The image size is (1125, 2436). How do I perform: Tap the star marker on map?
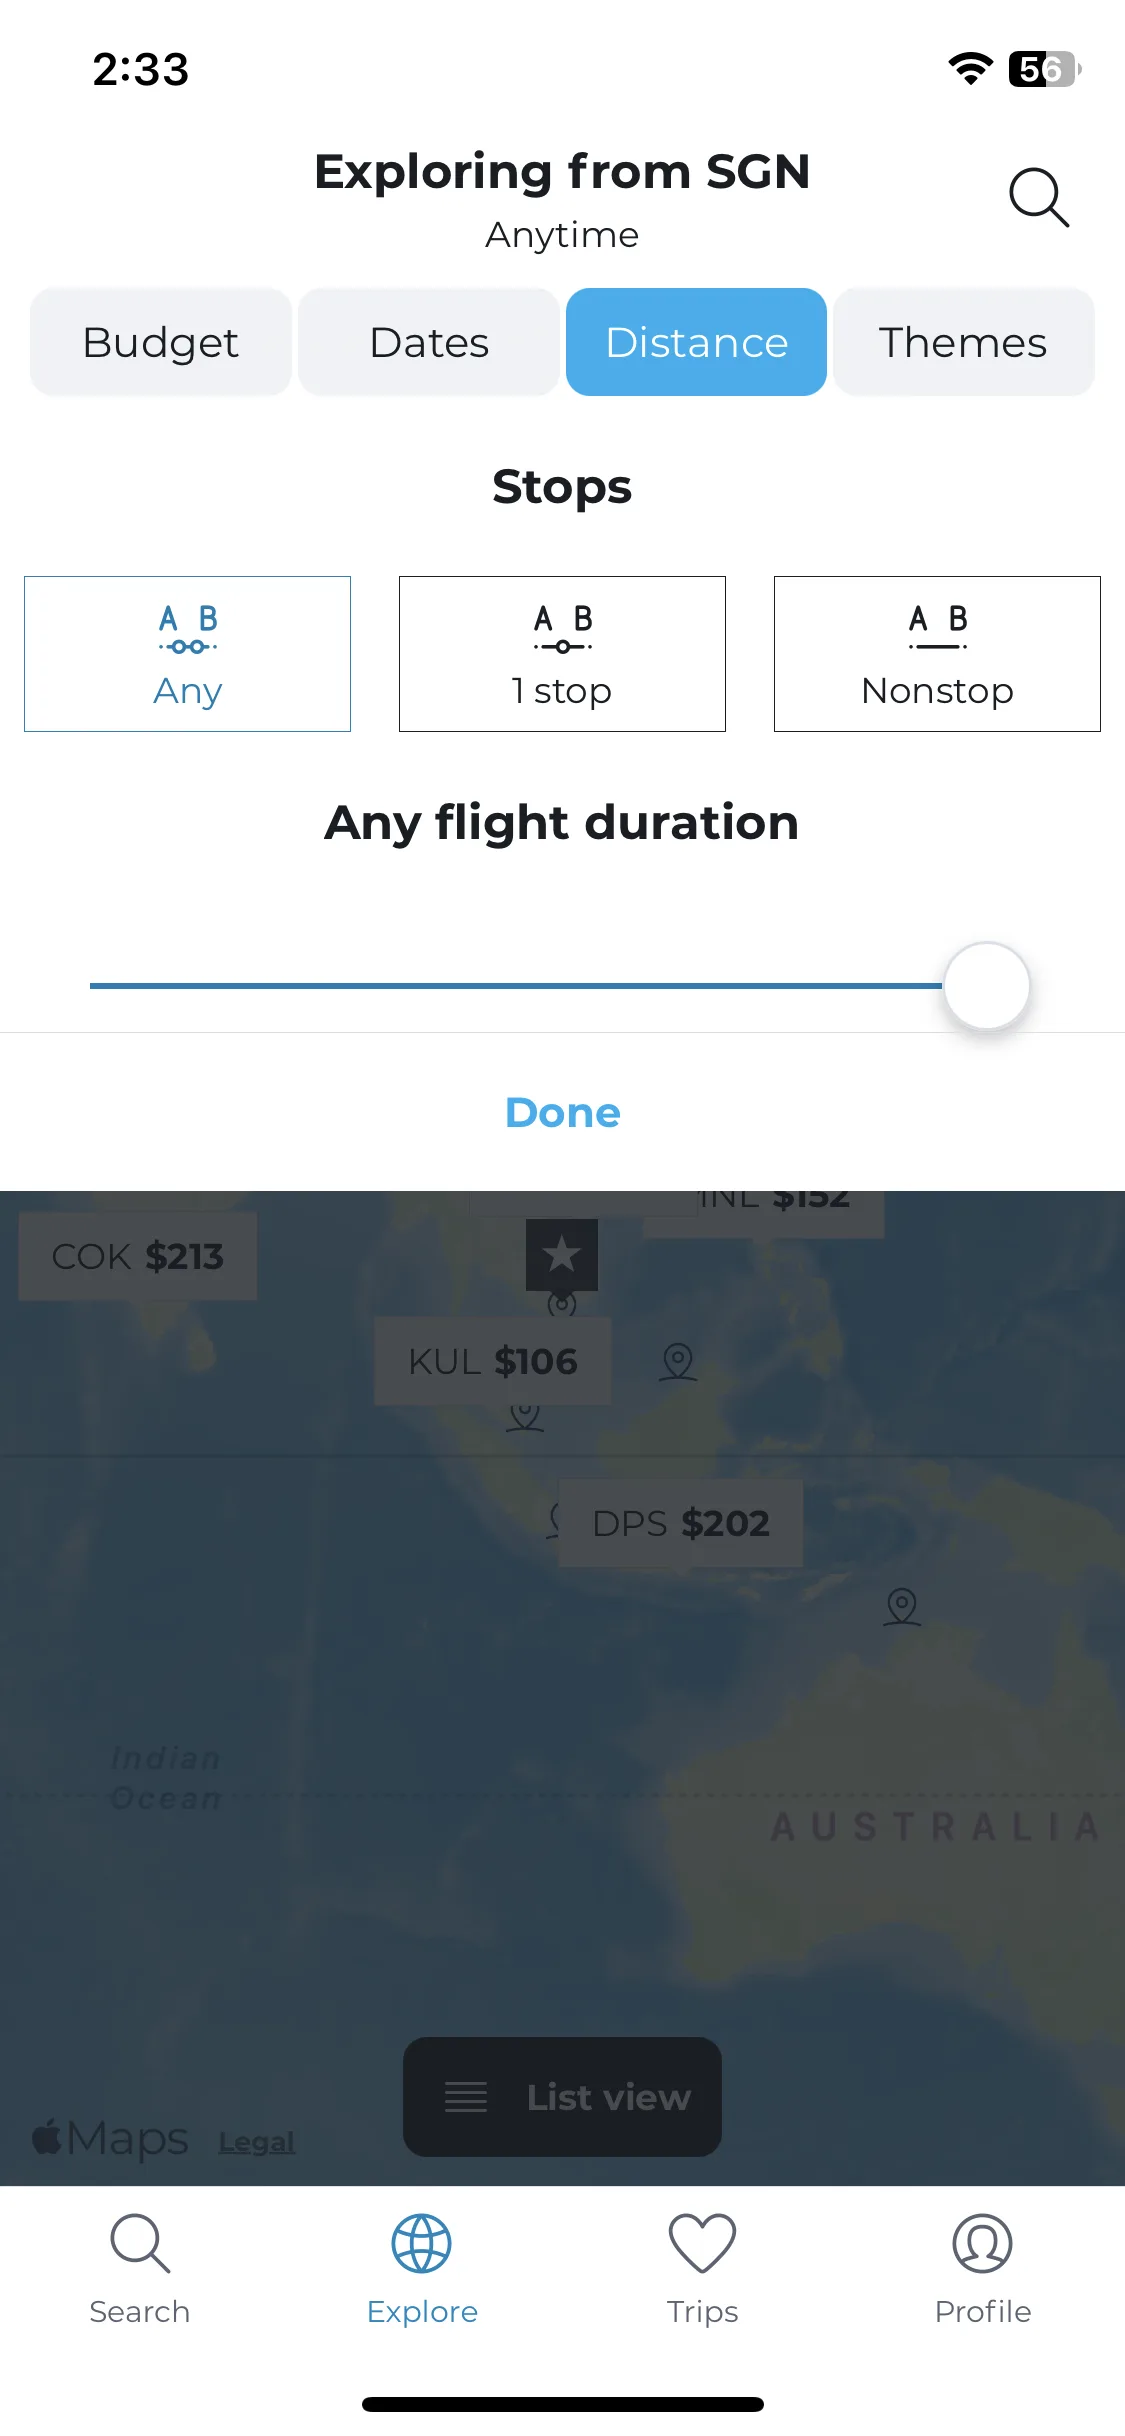point(562,1254)
